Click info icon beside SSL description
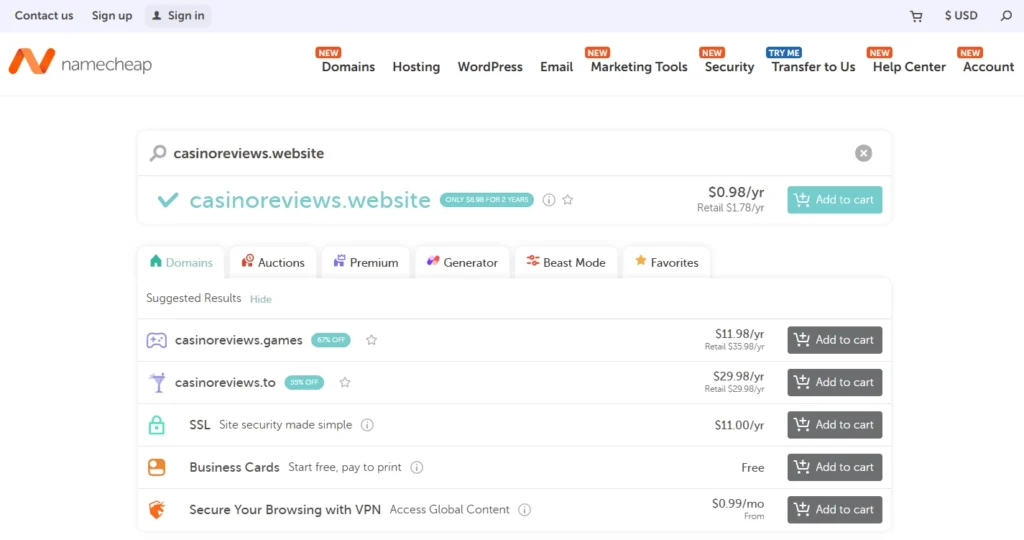The height and width of the screenshot is (540, 1024). (x=367, y=425)
